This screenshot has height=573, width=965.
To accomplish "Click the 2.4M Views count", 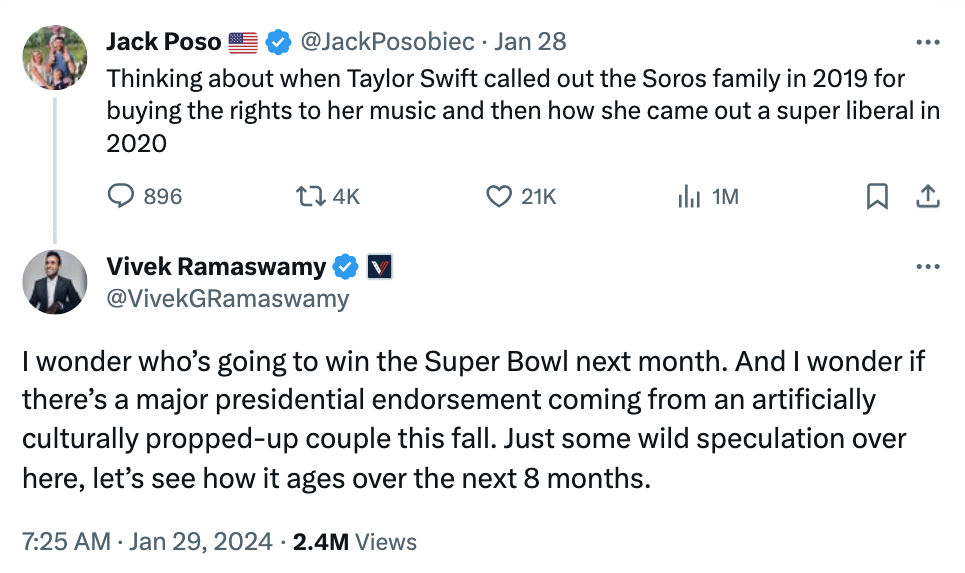I will (x=355, y=542).
